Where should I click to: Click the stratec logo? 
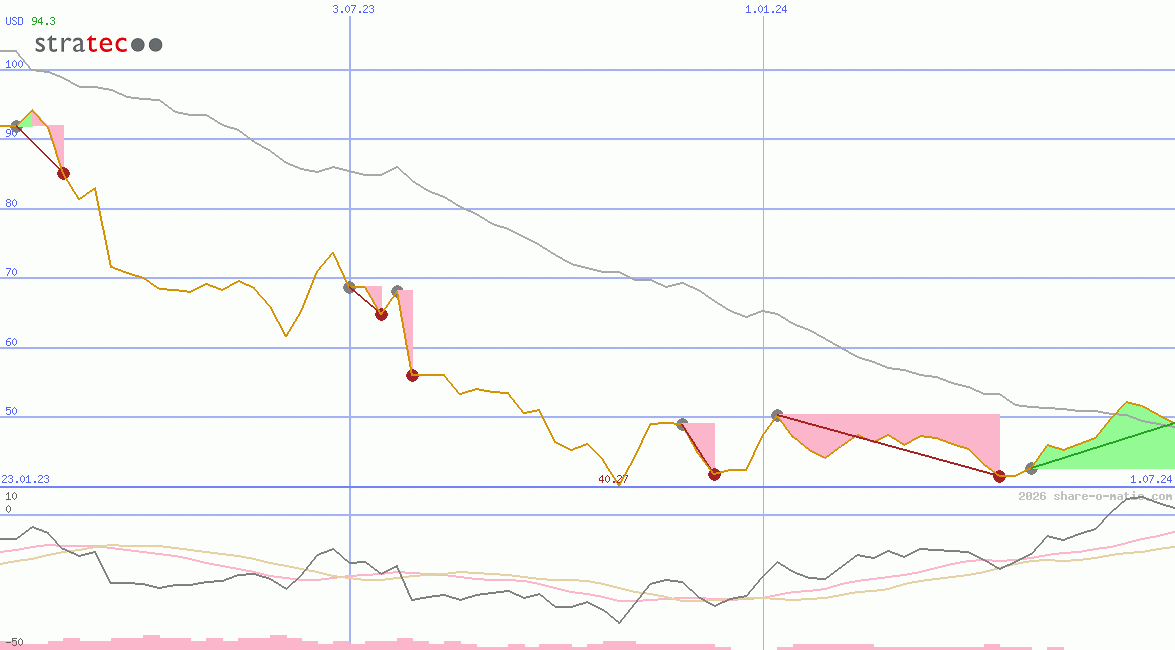coord(97,44)
